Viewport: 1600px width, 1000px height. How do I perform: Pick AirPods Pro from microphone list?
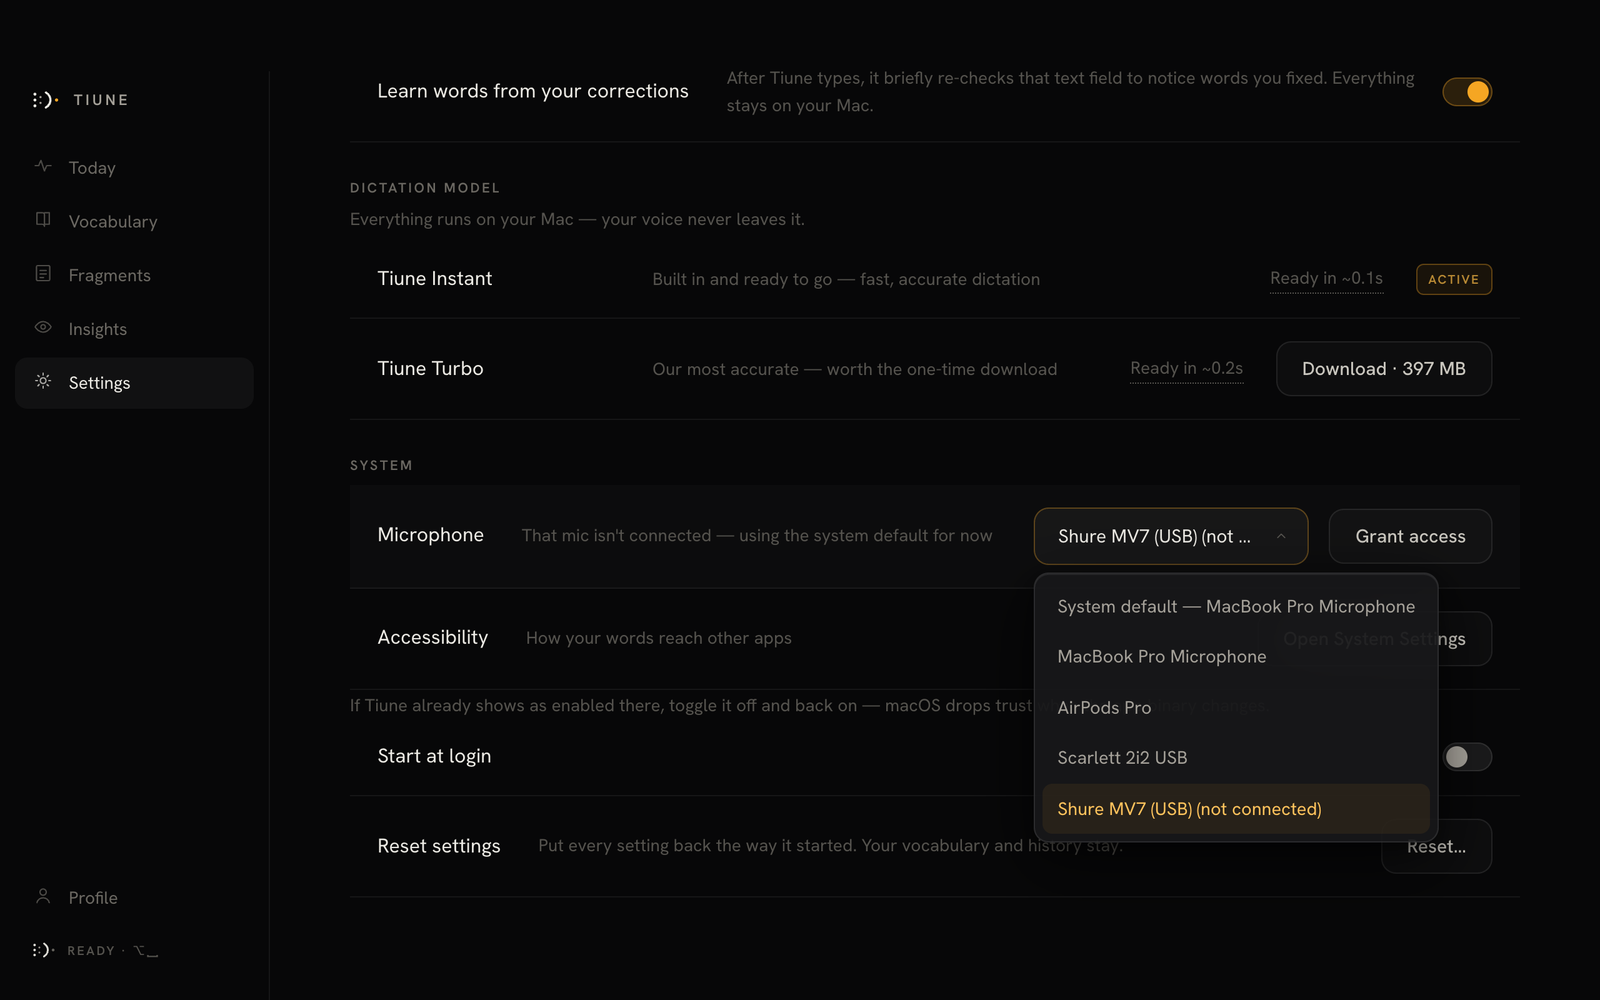tap(1236, 707)
